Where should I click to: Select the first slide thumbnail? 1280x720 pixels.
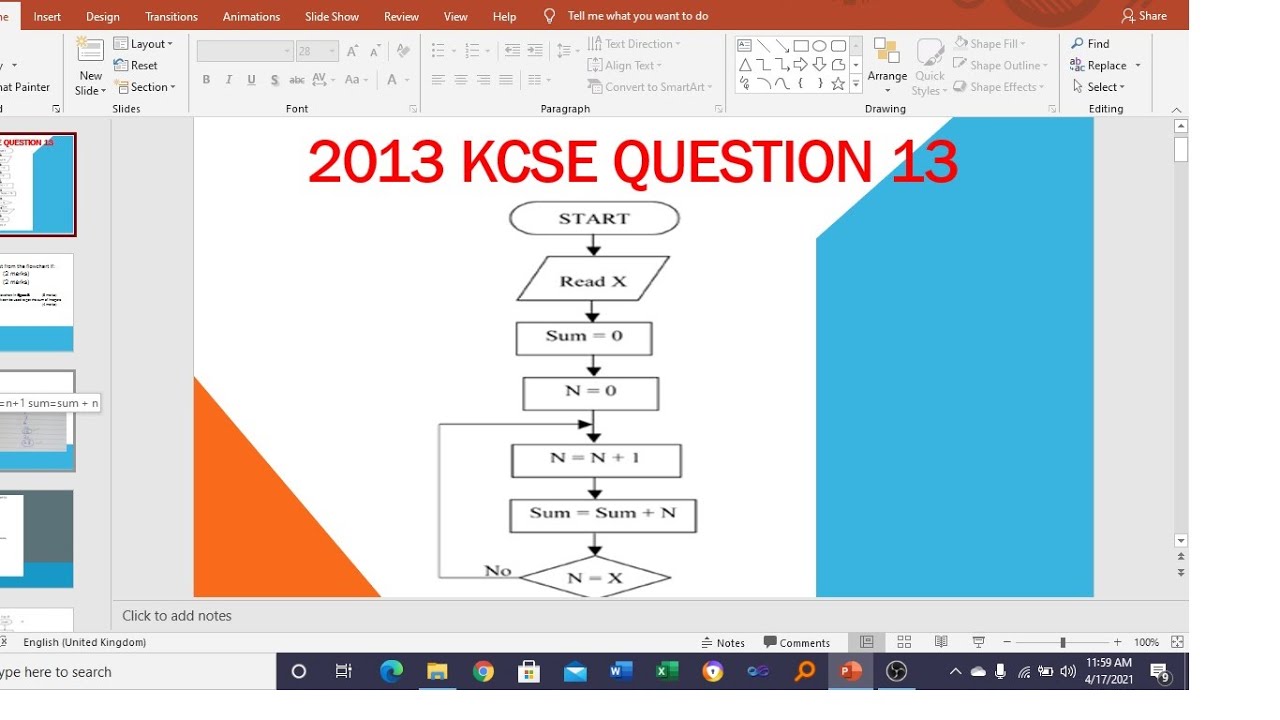click(x=37, y=185)
